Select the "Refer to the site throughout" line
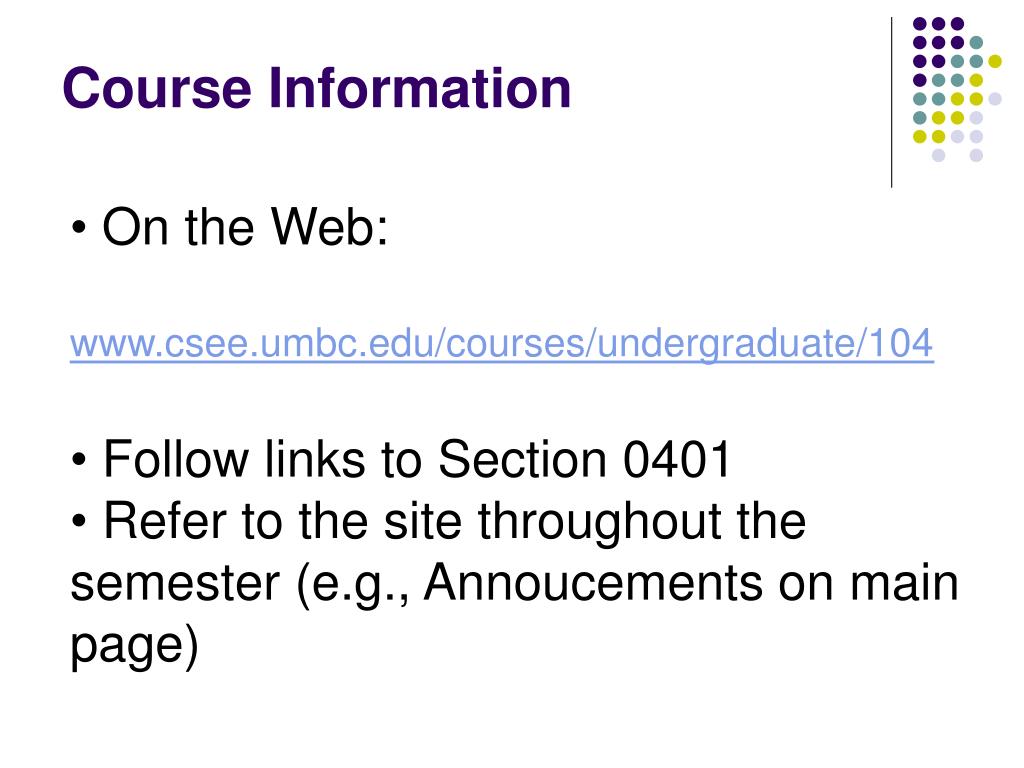 455,522
